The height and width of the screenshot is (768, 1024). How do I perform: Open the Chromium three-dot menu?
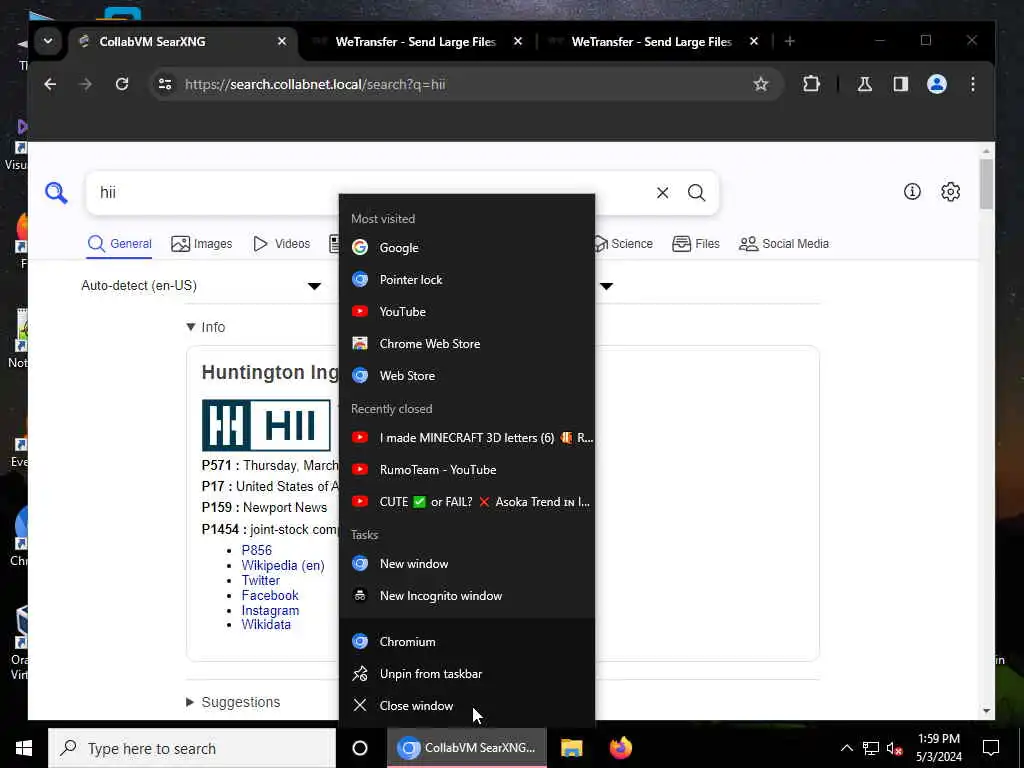click(972, 84)
